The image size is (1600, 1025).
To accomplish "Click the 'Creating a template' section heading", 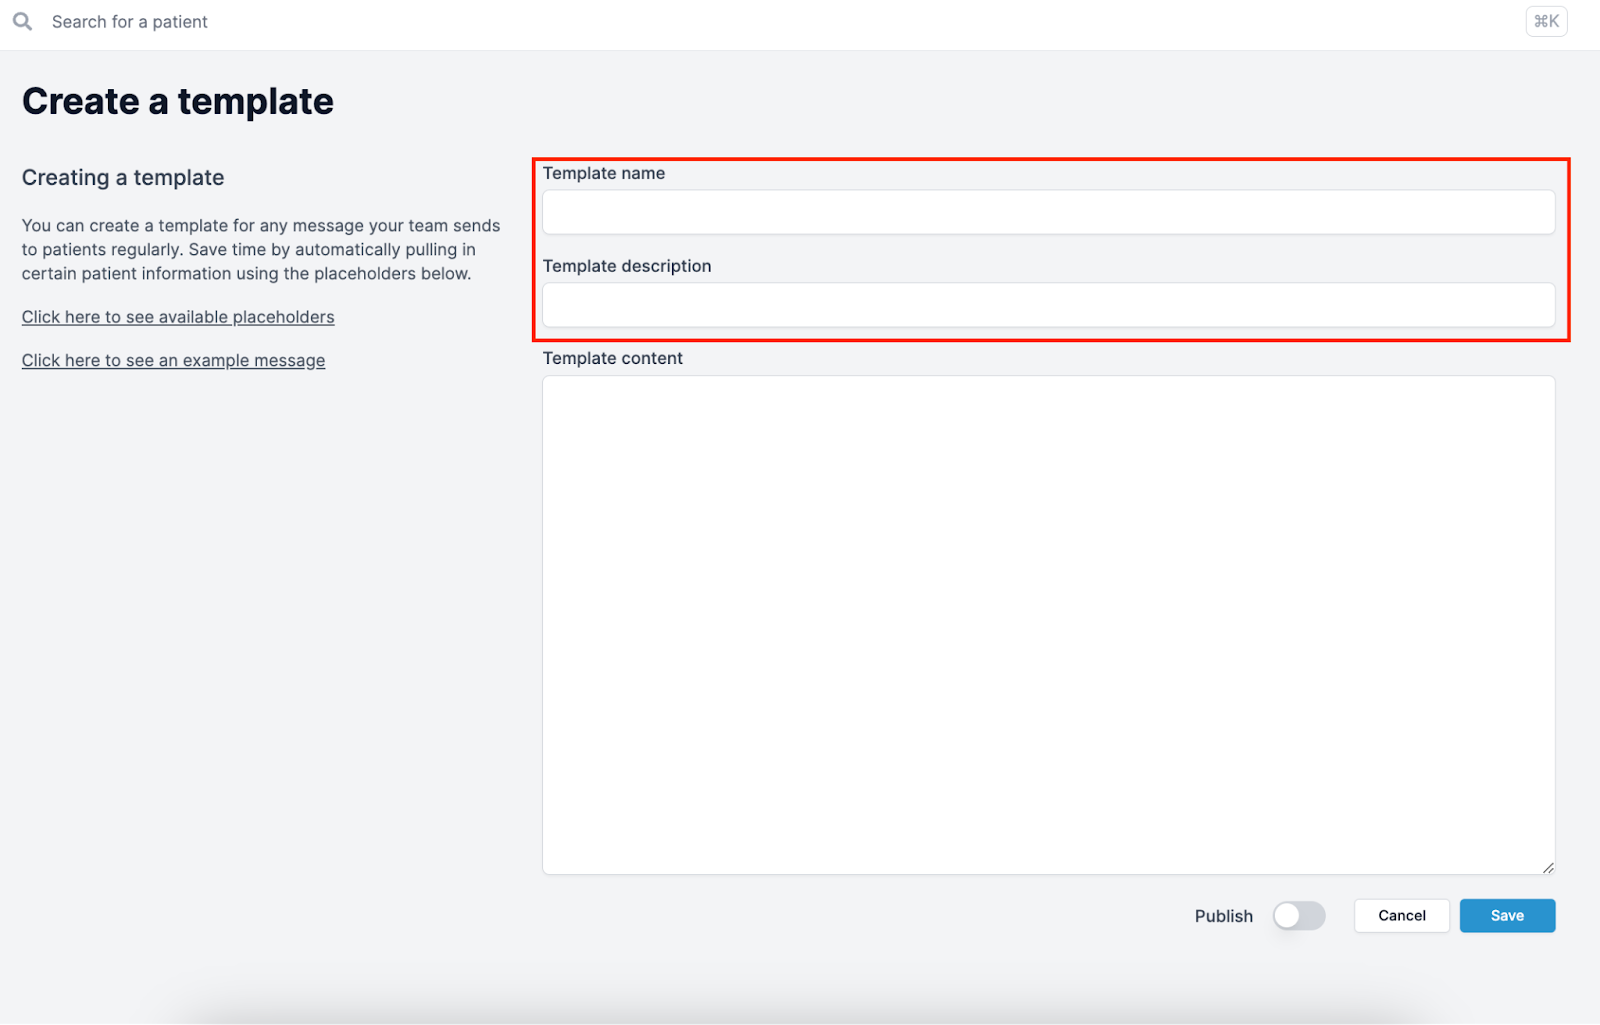I will pyautogui.click(x=122, y=177).
